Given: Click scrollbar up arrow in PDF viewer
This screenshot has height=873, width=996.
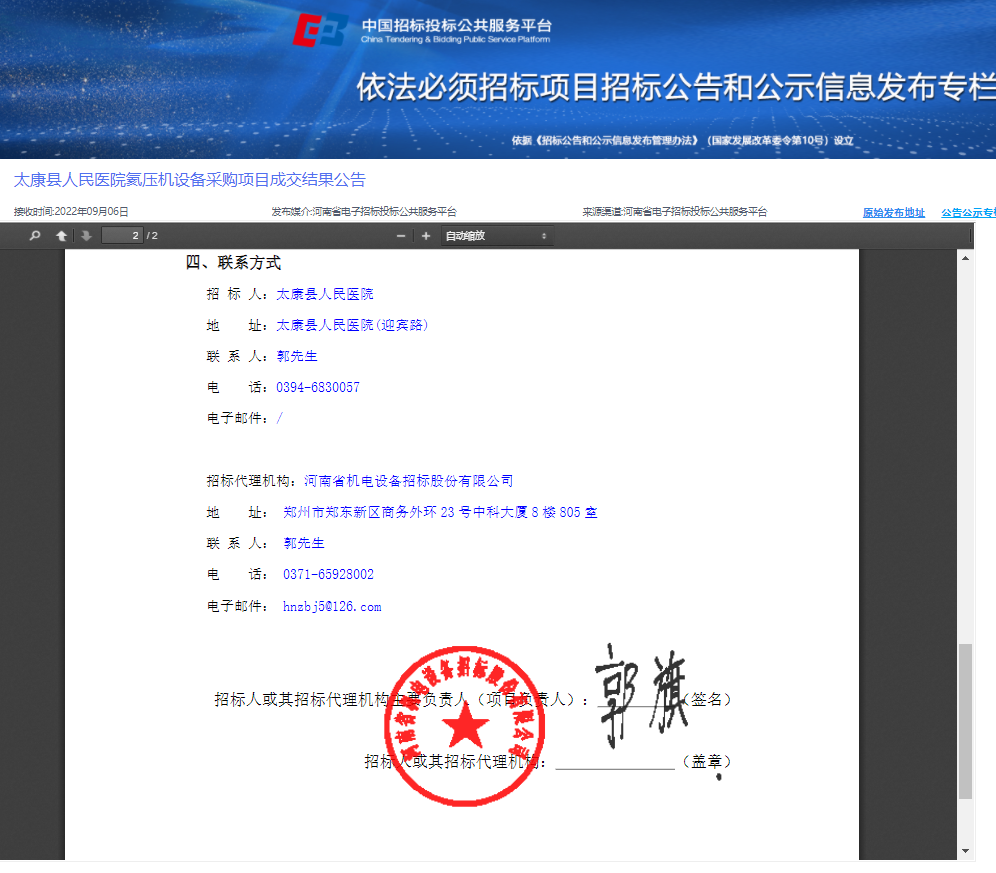Looking at the screenshot, I should pos(965,258).
